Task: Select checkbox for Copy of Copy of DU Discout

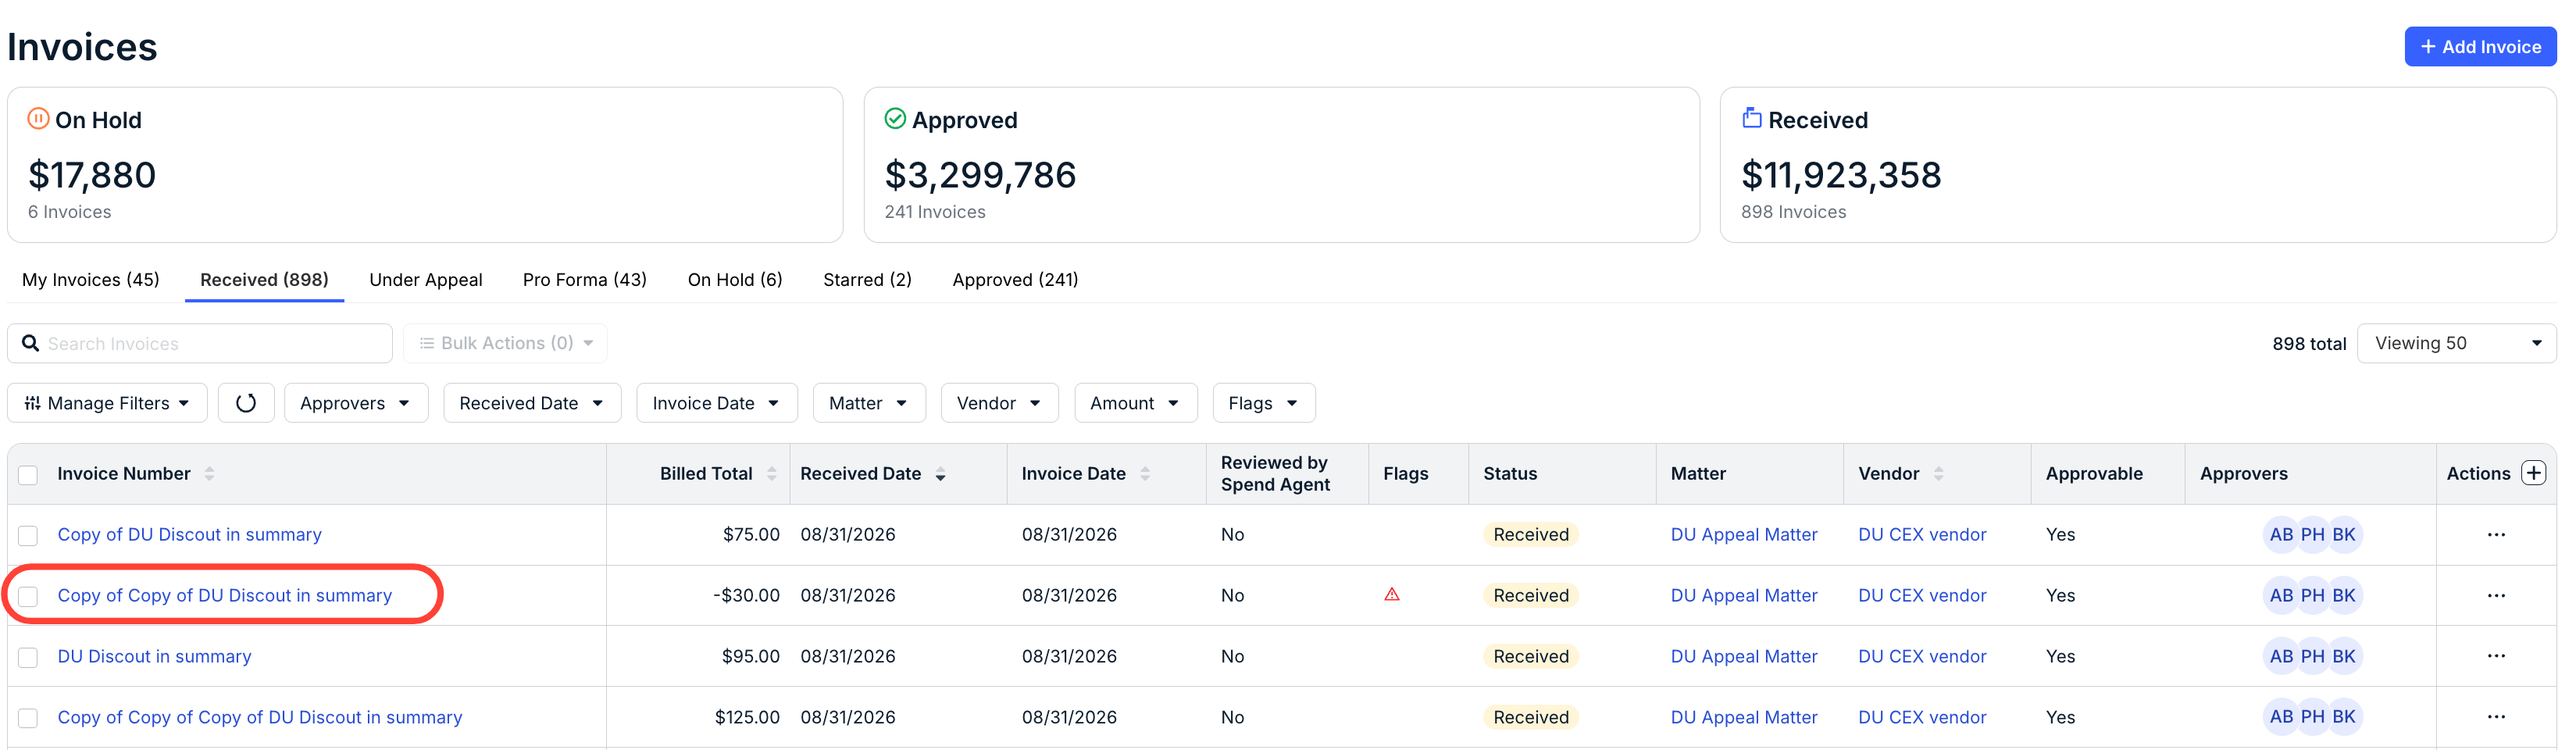Action: [x=28, y=597]
